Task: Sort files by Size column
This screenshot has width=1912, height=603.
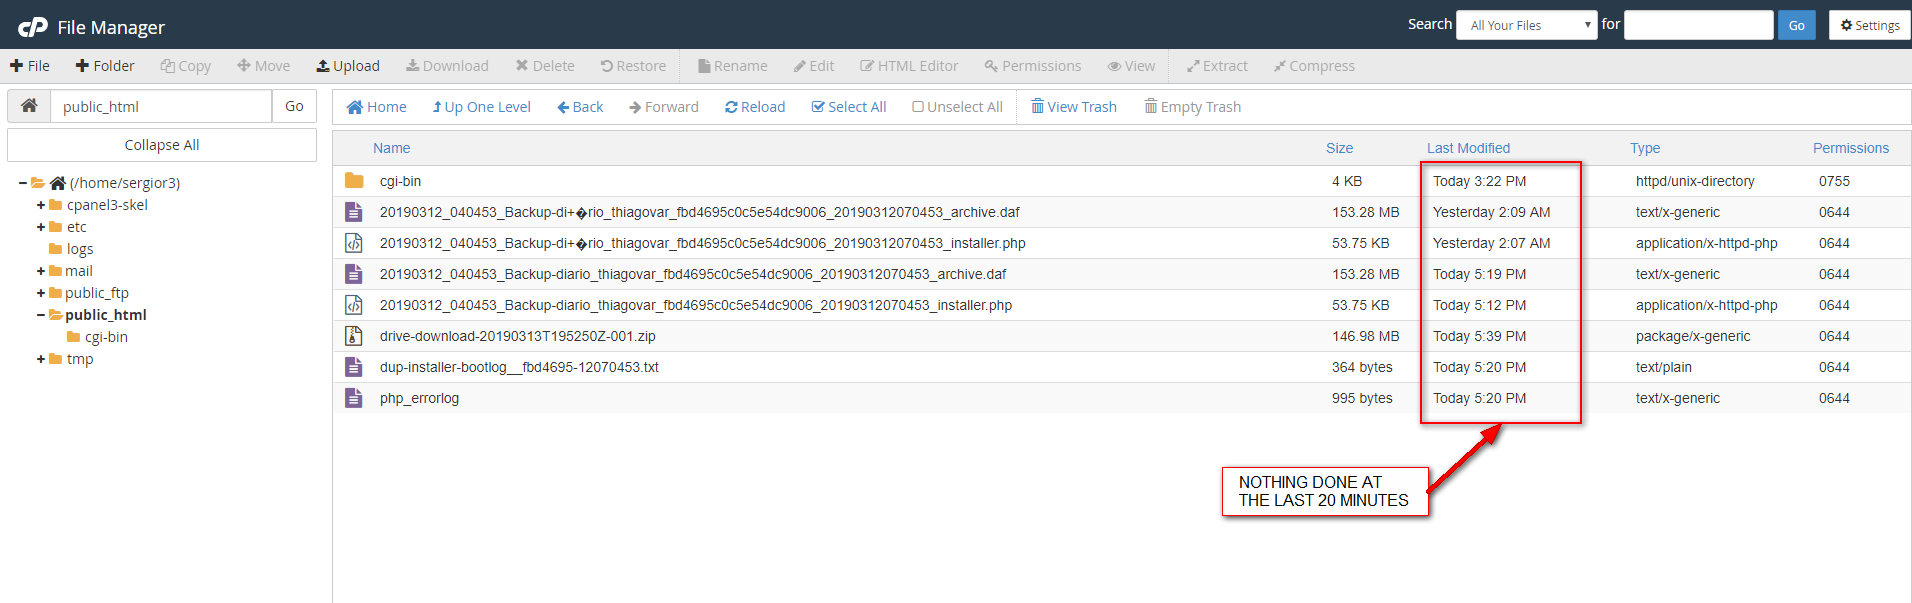Action: 1339,148
